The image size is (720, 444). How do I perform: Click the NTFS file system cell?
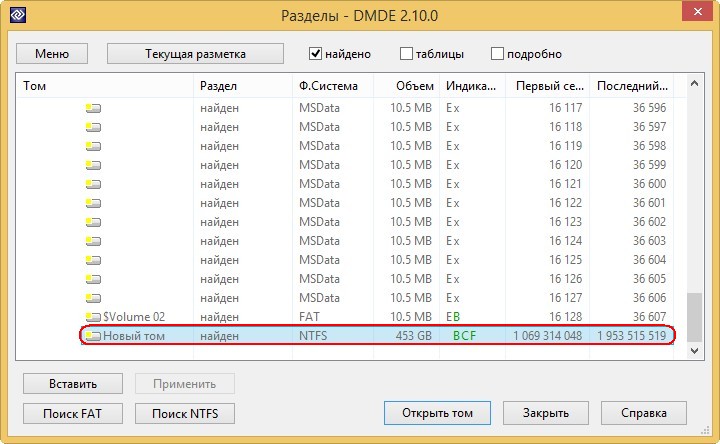[313, 336]
